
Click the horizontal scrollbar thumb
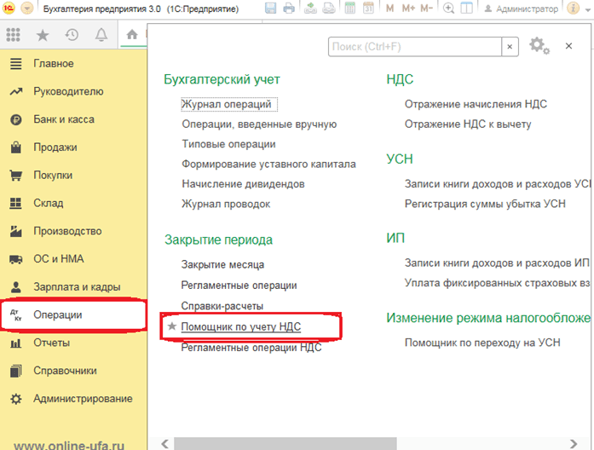click(285, 444)
